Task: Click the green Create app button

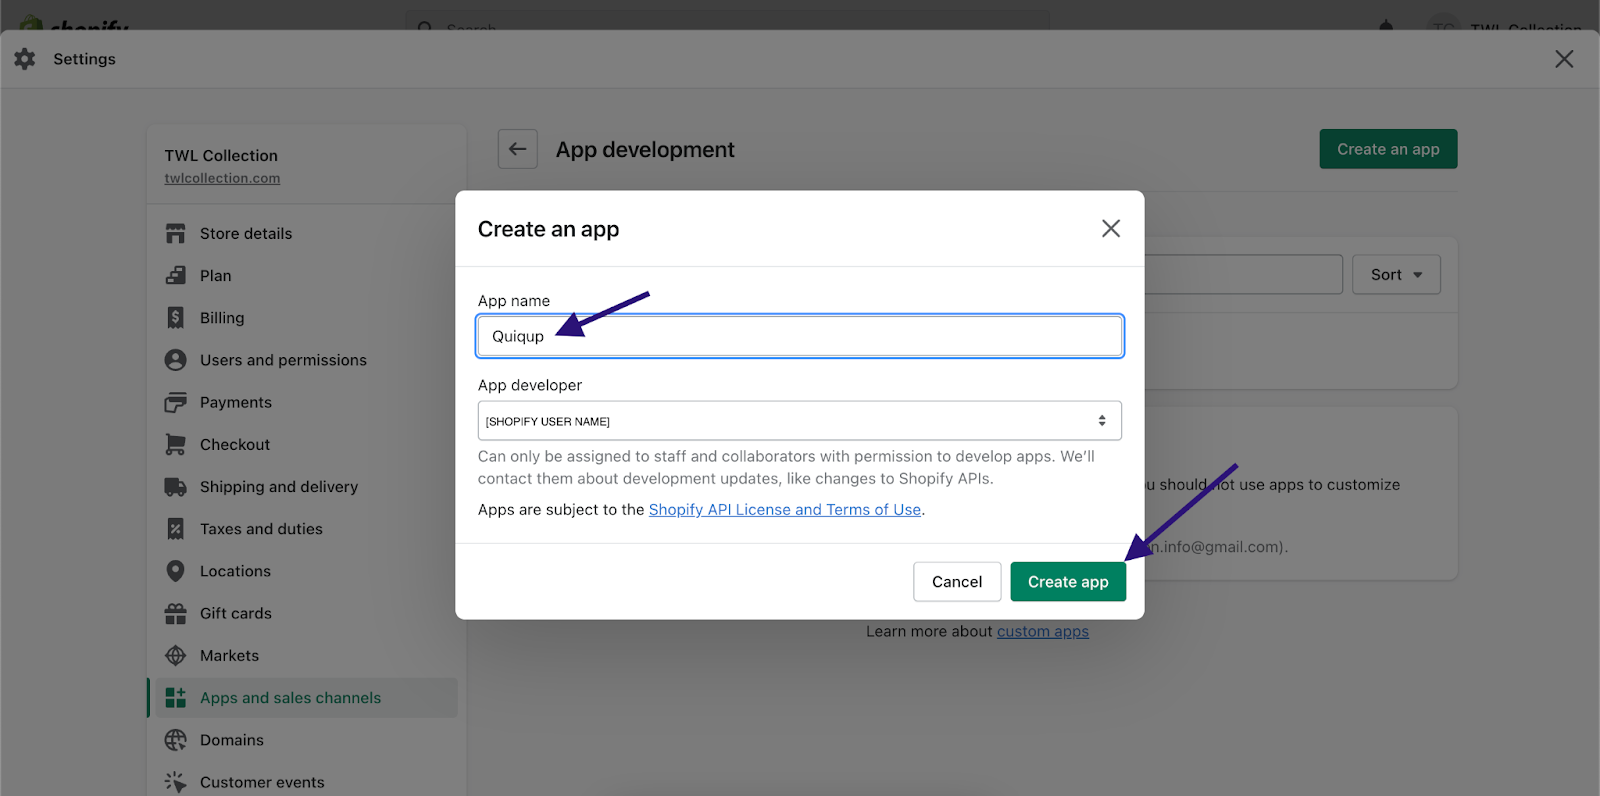Action: pos(1068,582)
